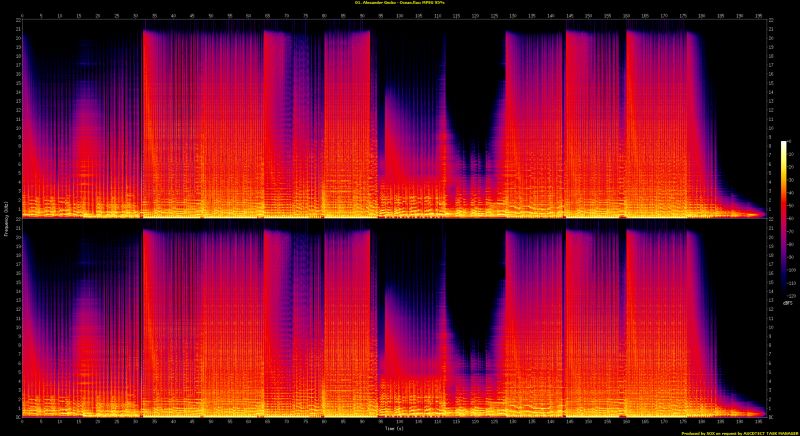The image size is (800, 436).
Task: Click the "Frequency (kHz)" axis label
Action: pos(5,218)
